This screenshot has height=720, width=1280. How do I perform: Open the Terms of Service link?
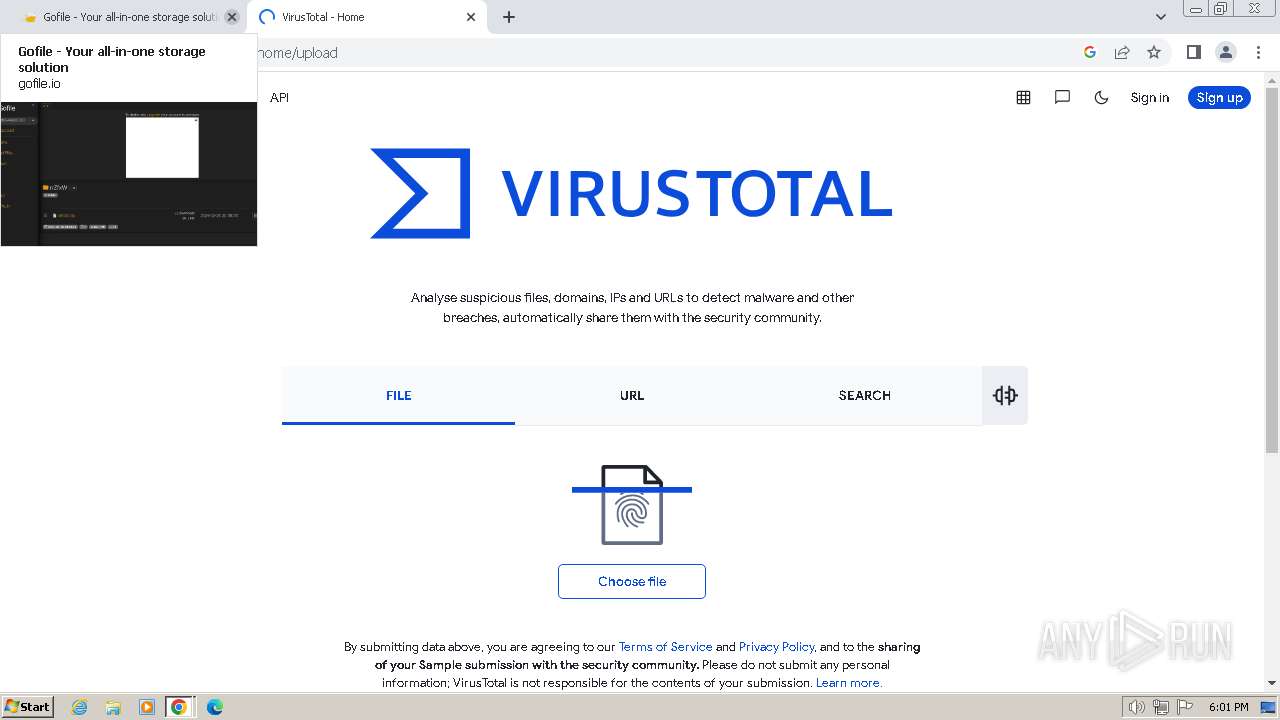coord(666,647)
